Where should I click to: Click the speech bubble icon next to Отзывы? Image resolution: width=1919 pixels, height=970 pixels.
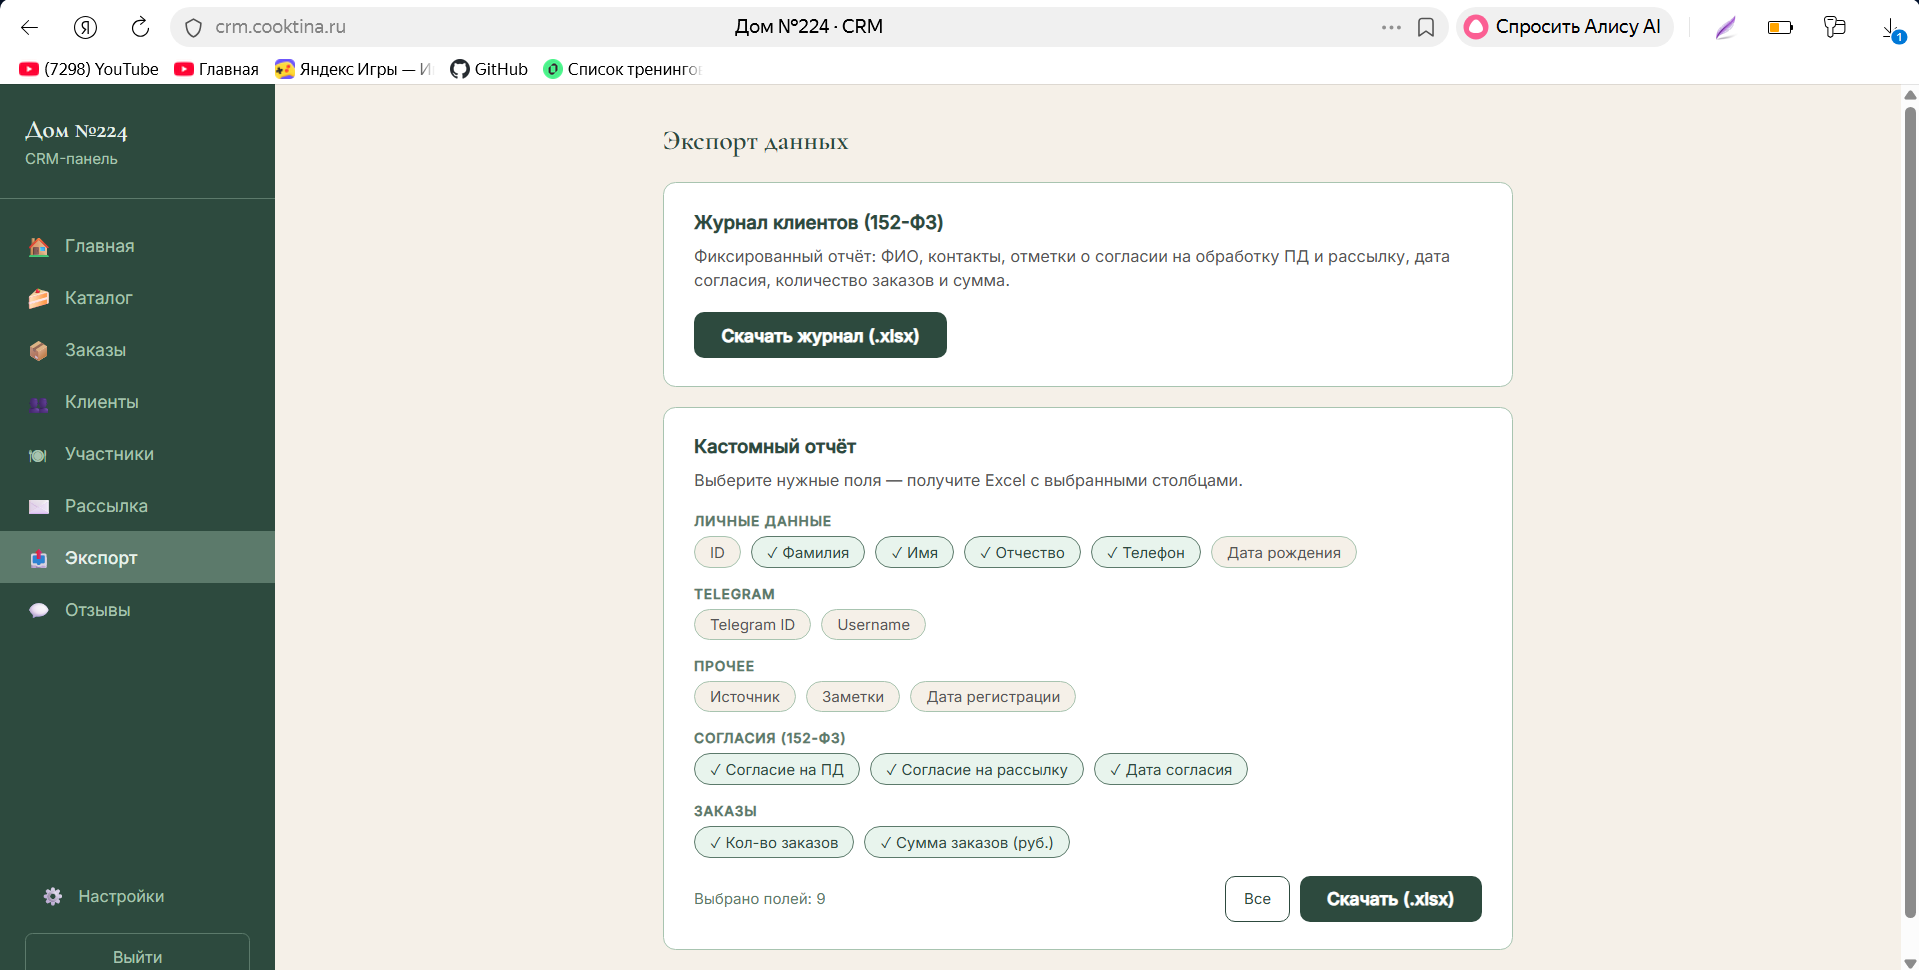pyautogui.click(x=39, y=610)
